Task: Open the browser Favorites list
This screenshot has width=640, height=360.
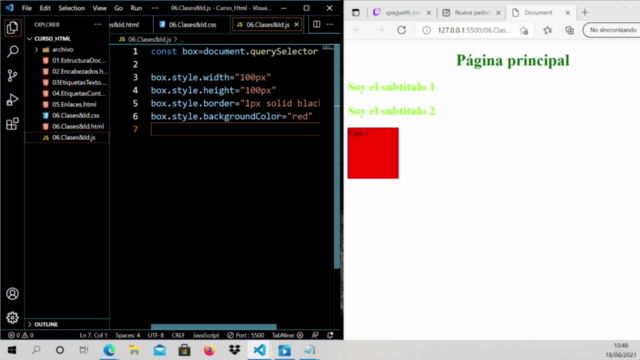Action: [547, 30]
